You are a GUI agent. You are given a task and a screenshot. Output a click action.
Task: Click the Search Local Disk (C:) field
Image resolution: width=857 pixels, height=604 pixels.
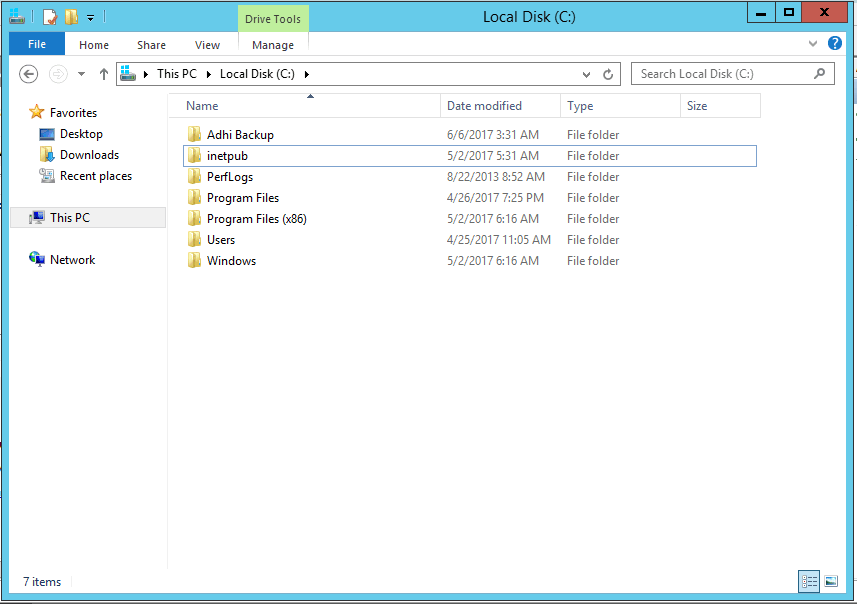click(732, 74)
